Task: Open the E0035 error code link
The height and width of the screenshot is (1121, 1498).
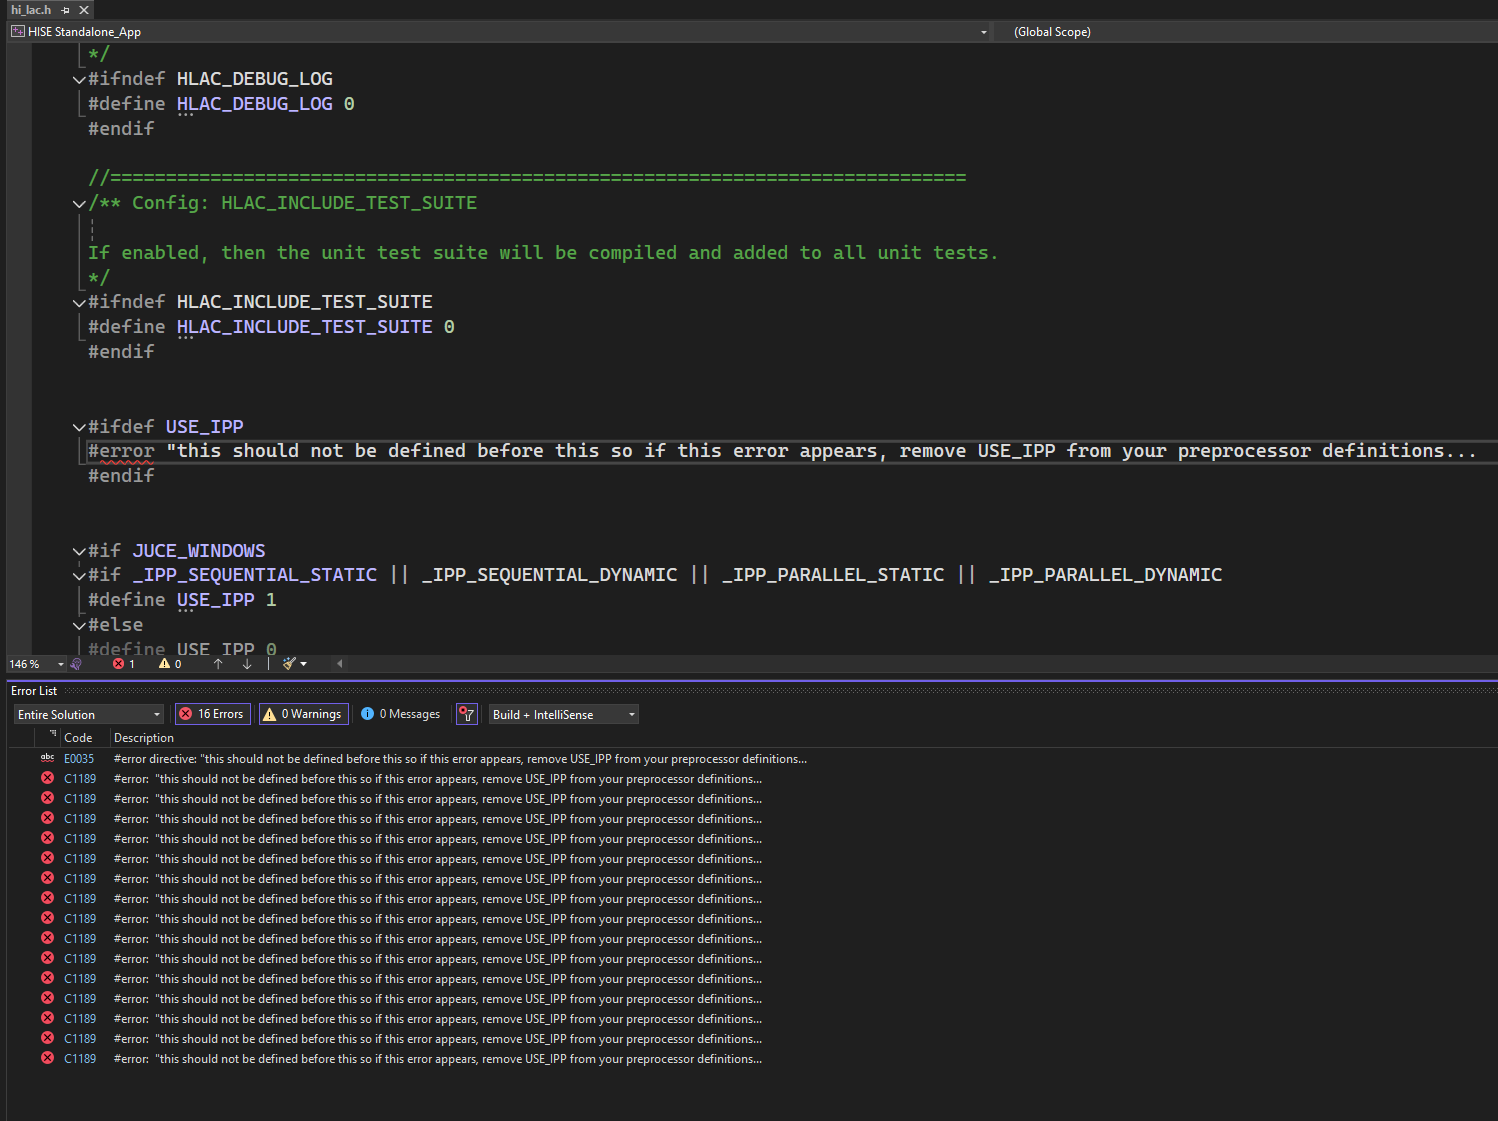Action: [x=79, y=759]
